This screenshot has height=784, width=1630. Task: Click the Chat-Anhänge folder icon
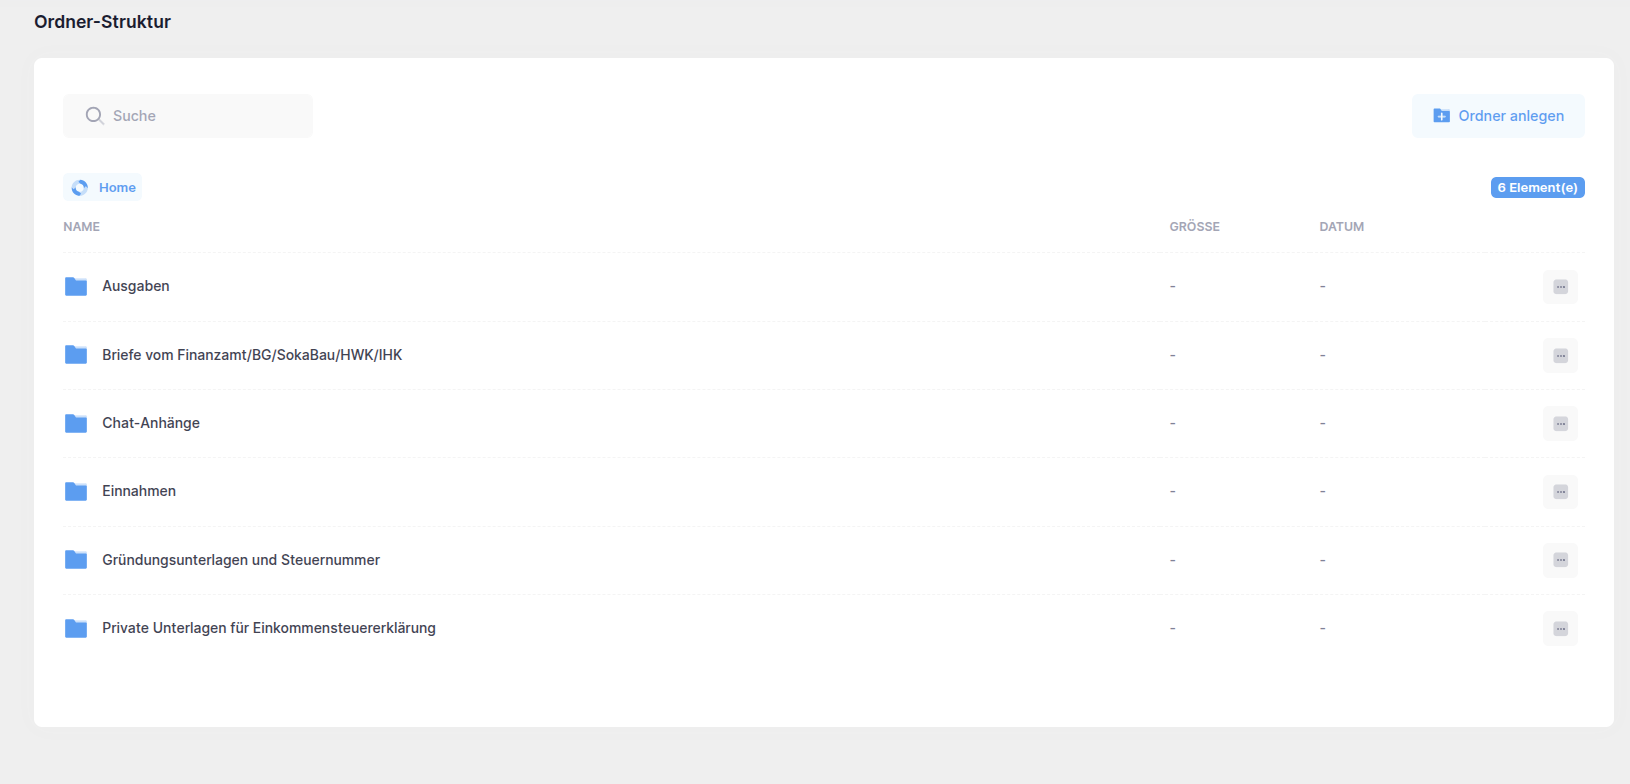(76, 424)
